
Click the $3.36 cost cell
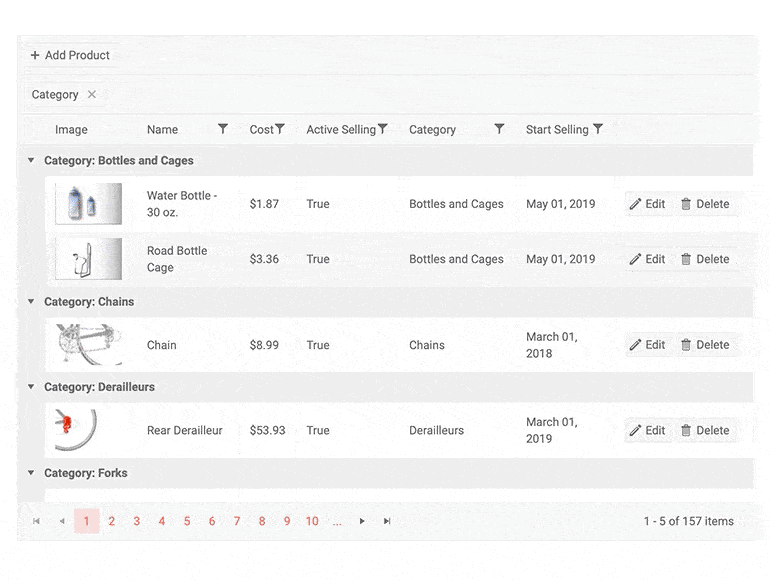(264, 259)
